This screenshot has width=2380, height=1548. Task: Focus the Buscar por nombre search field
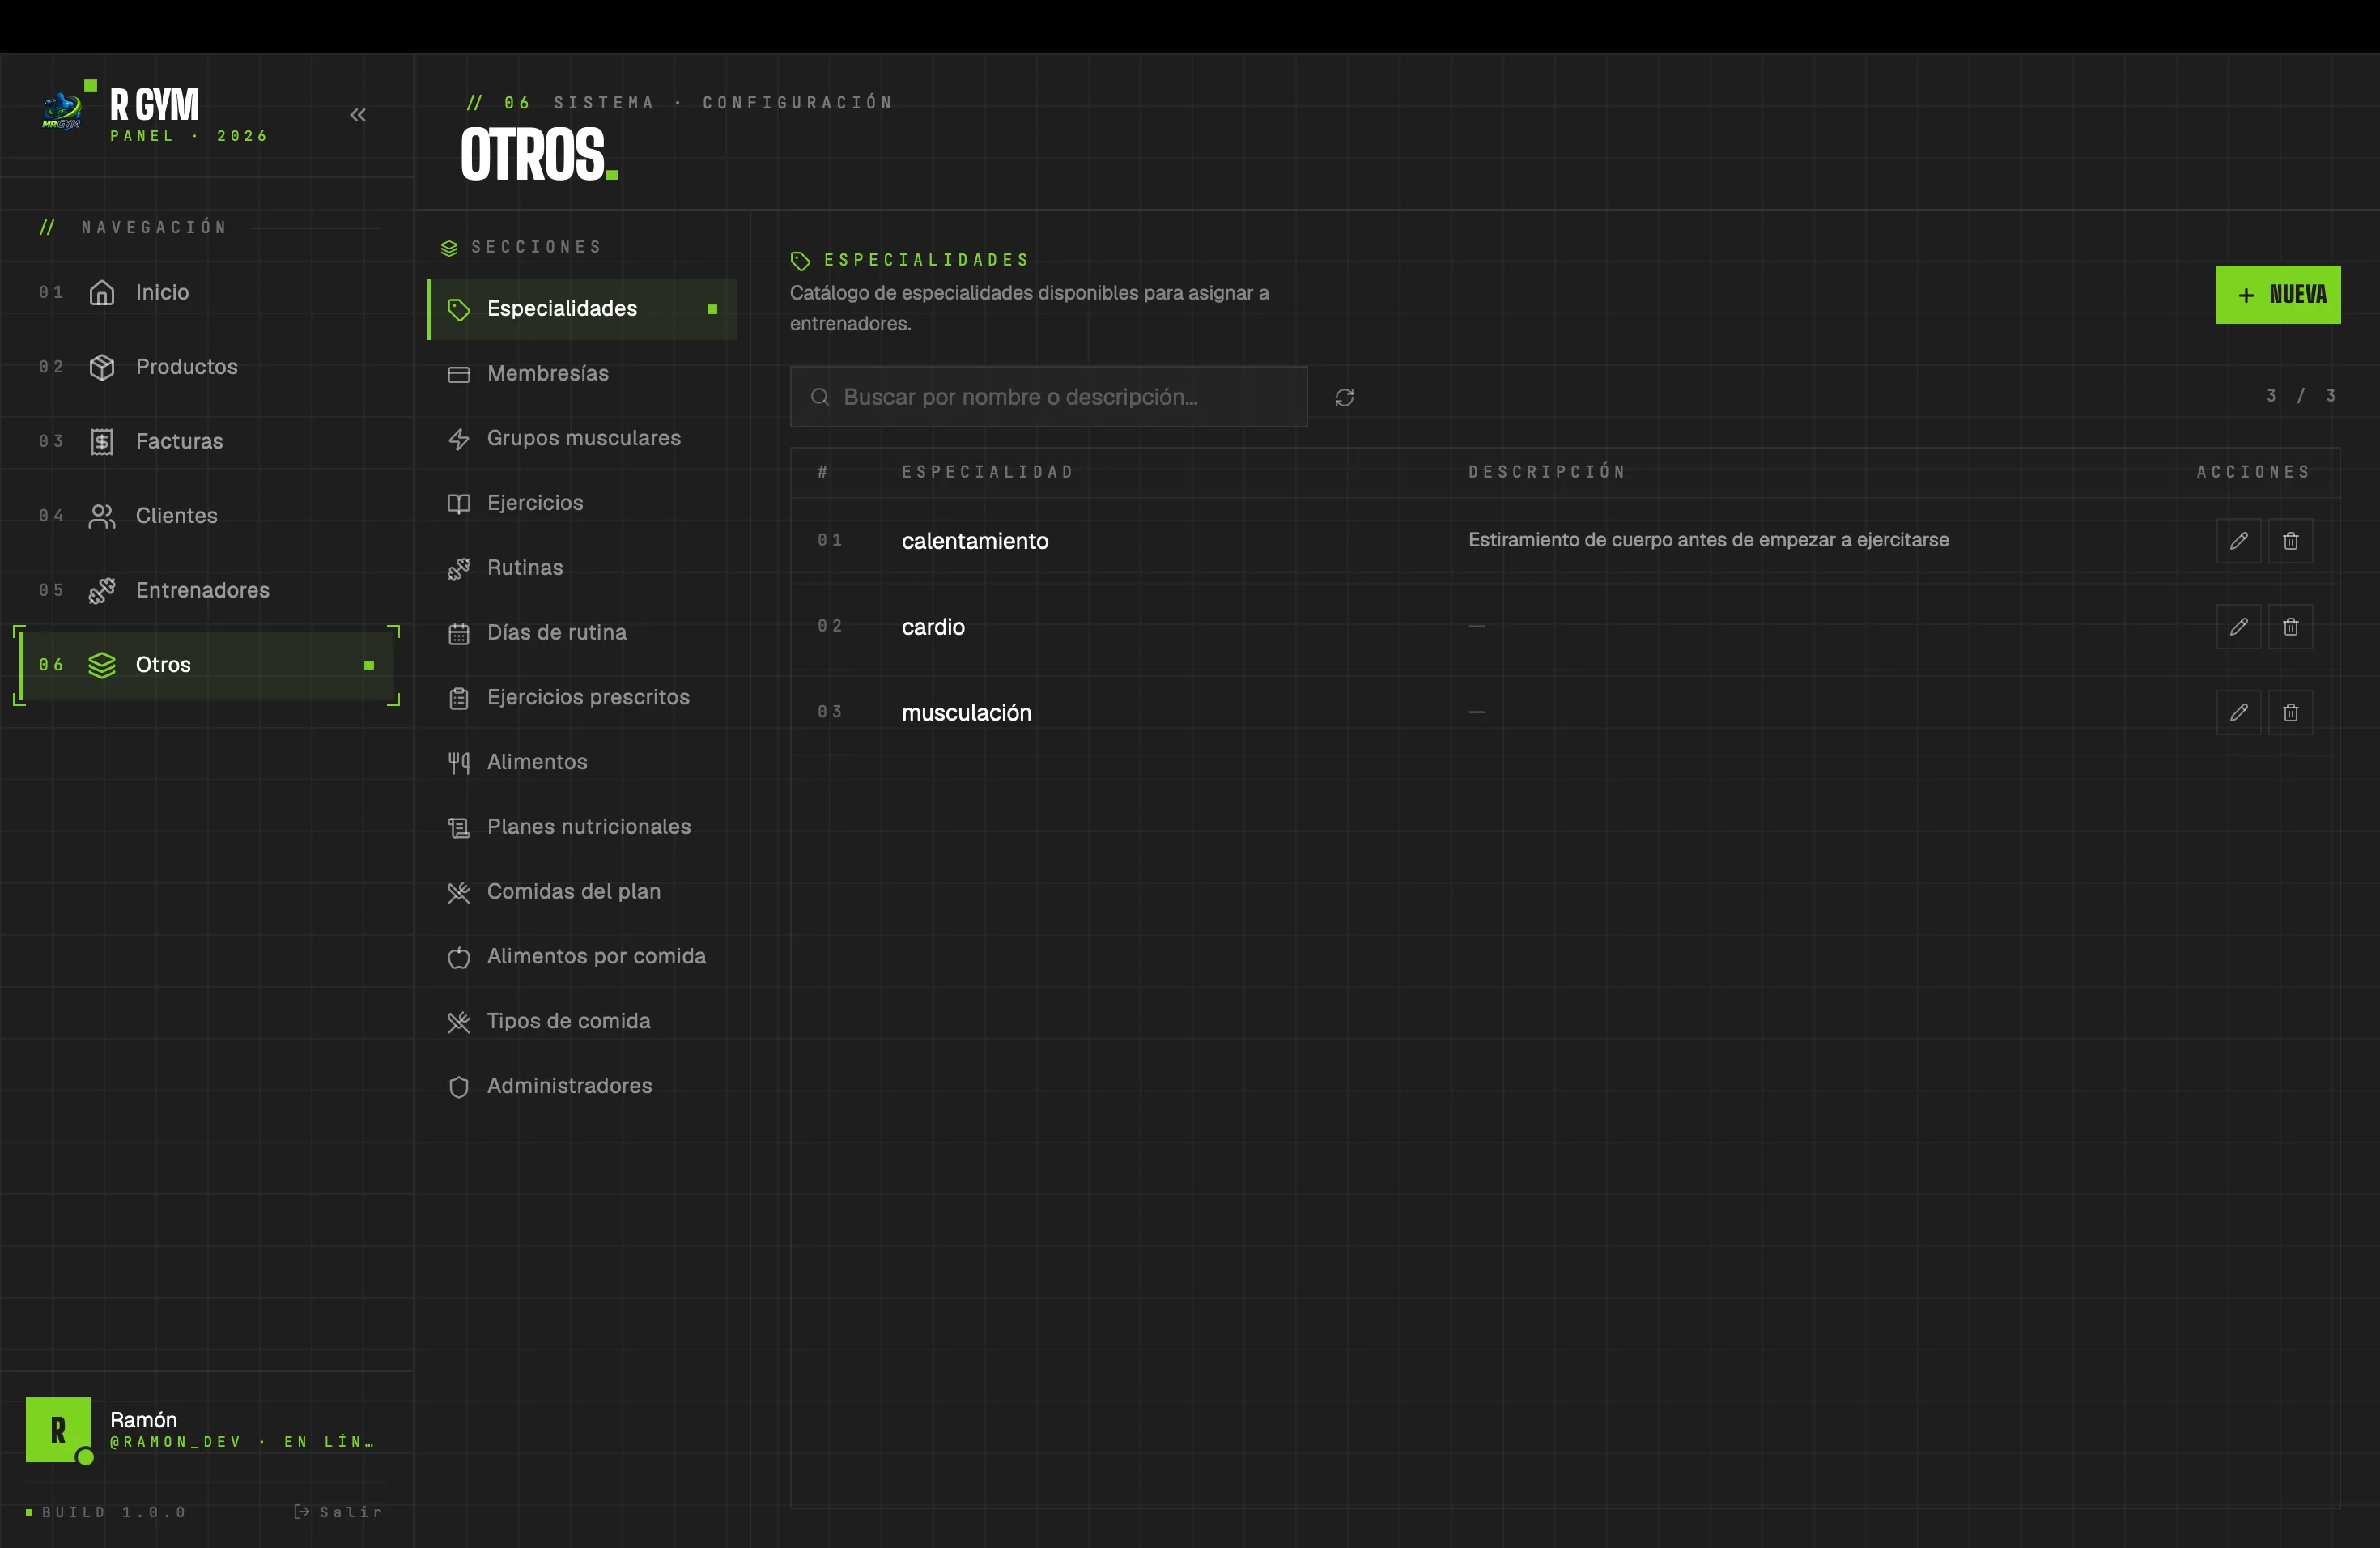pyautogui.click(x=1049, y=397)
